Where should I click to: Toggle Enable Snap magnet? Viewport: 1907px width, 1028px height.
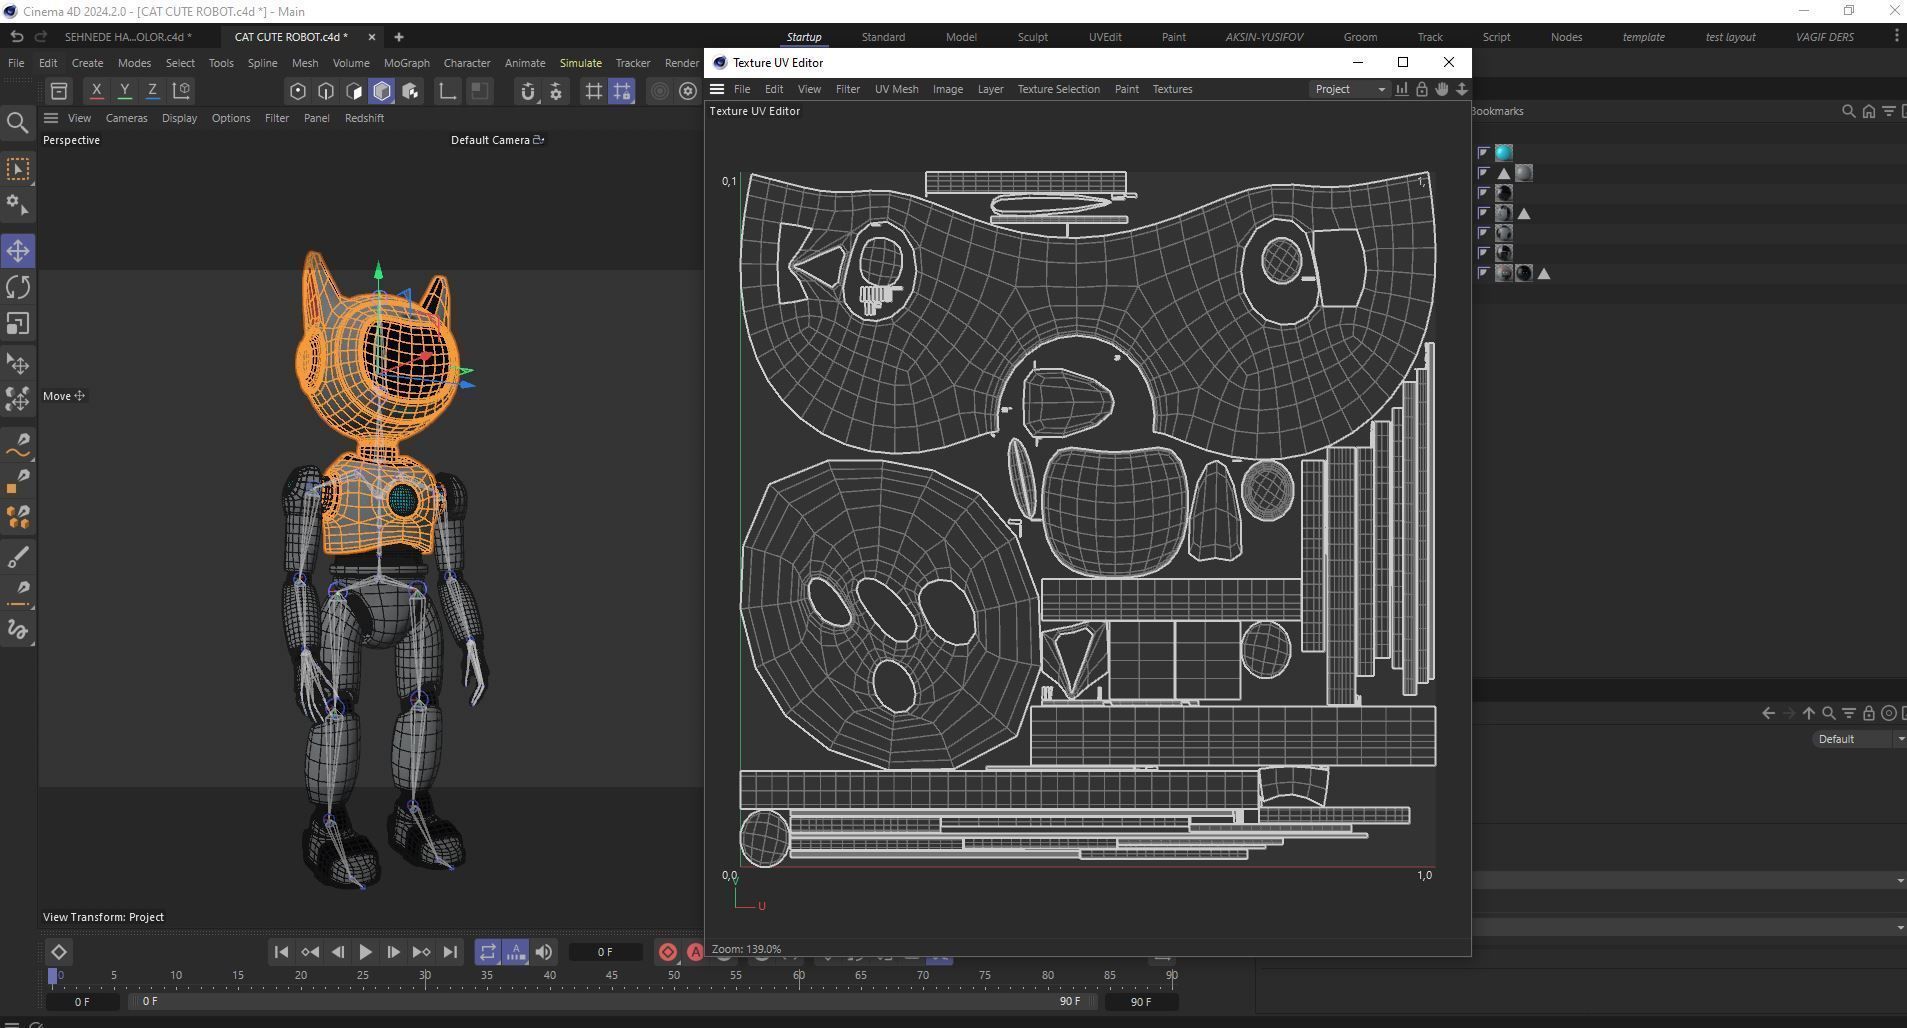[x=528, y=91]
